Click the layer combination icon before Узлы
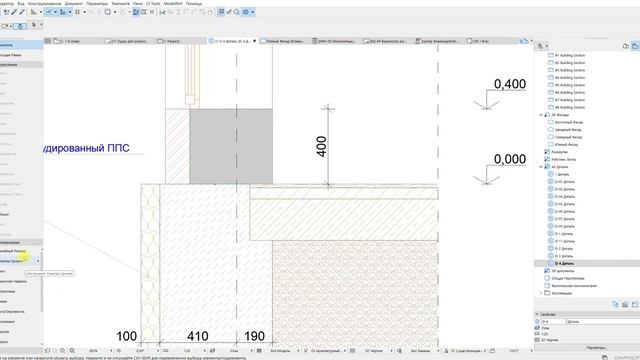 [213, 351]
